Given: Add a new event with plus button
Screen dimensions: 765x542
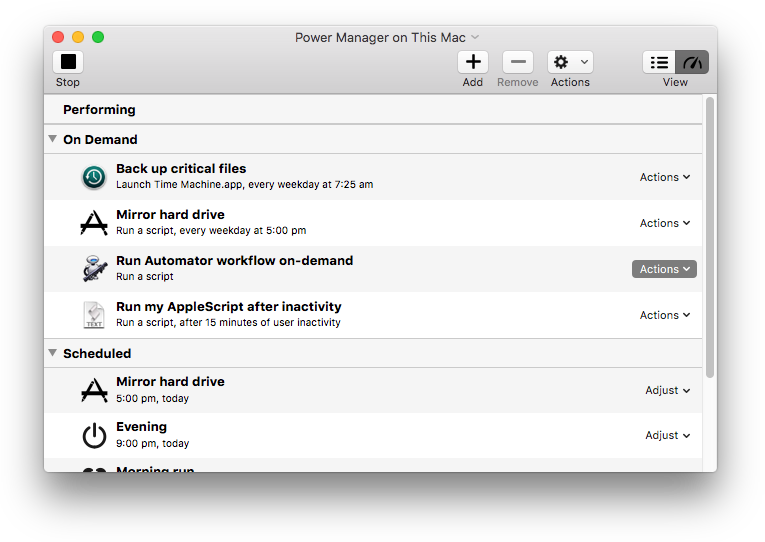Looking at the screenshot, I should coord(473,62).
